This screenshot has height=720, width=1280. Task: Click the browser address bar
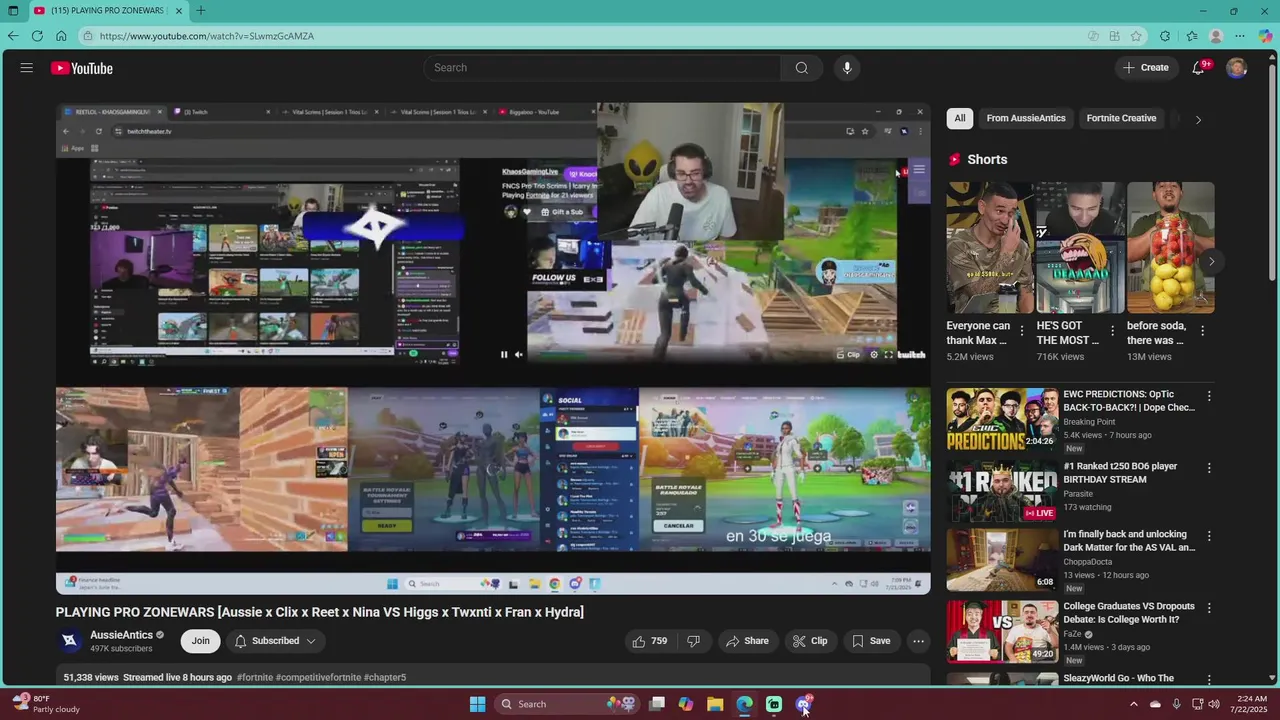pyautogui.click(x=580, y=36)
